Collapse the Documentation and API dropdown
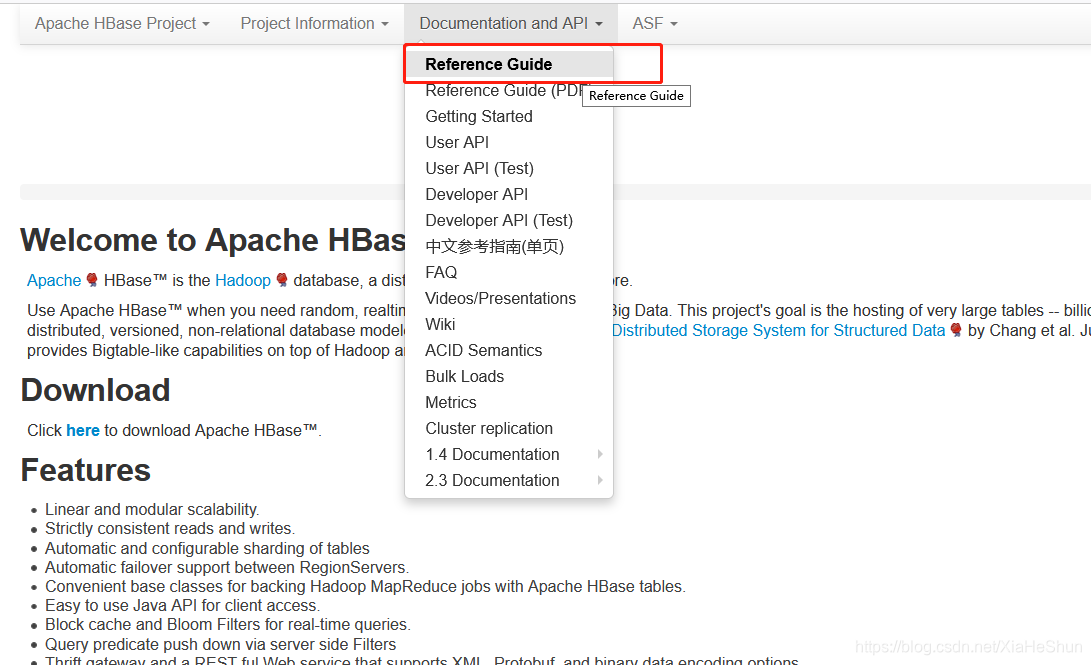1091x665 pixels. pyautogui.click(x=511, y=24)
